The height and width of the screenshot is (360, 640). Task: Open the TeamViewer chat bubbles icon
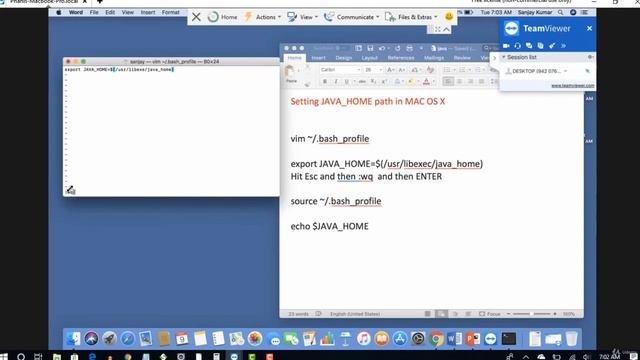(529, 46)
